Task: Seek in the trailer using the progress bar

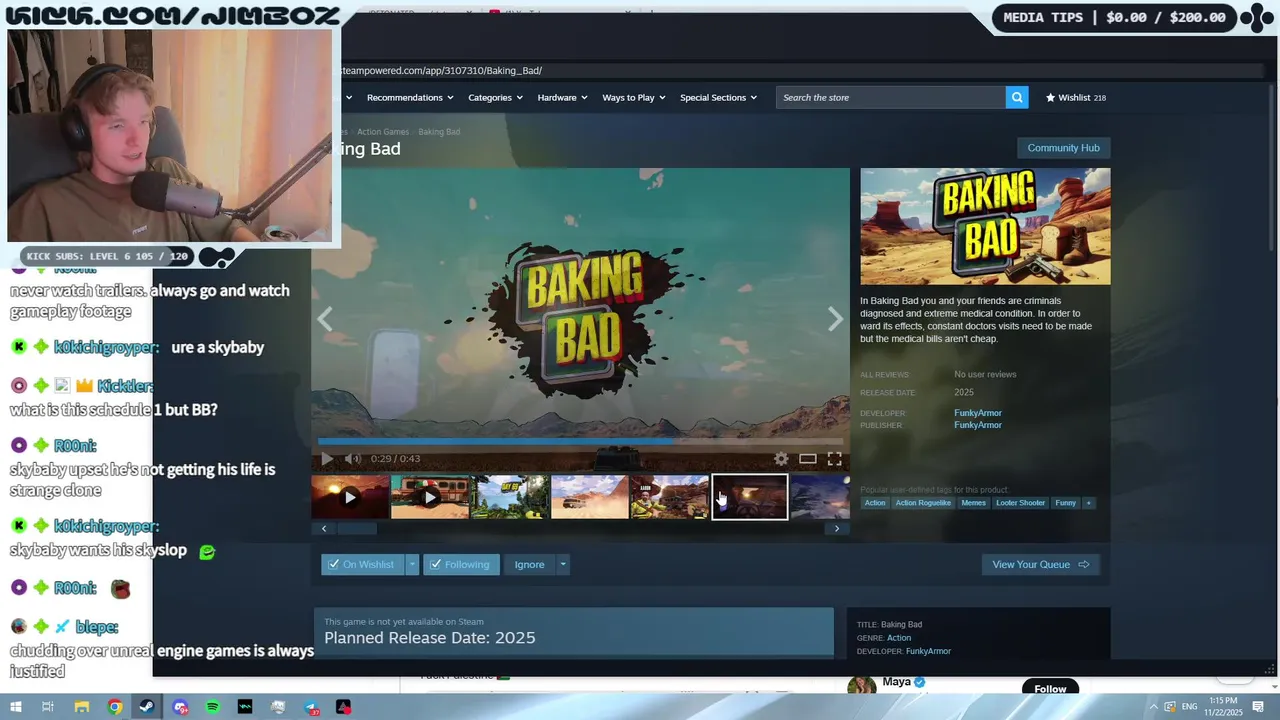Action: pos(580,441)
